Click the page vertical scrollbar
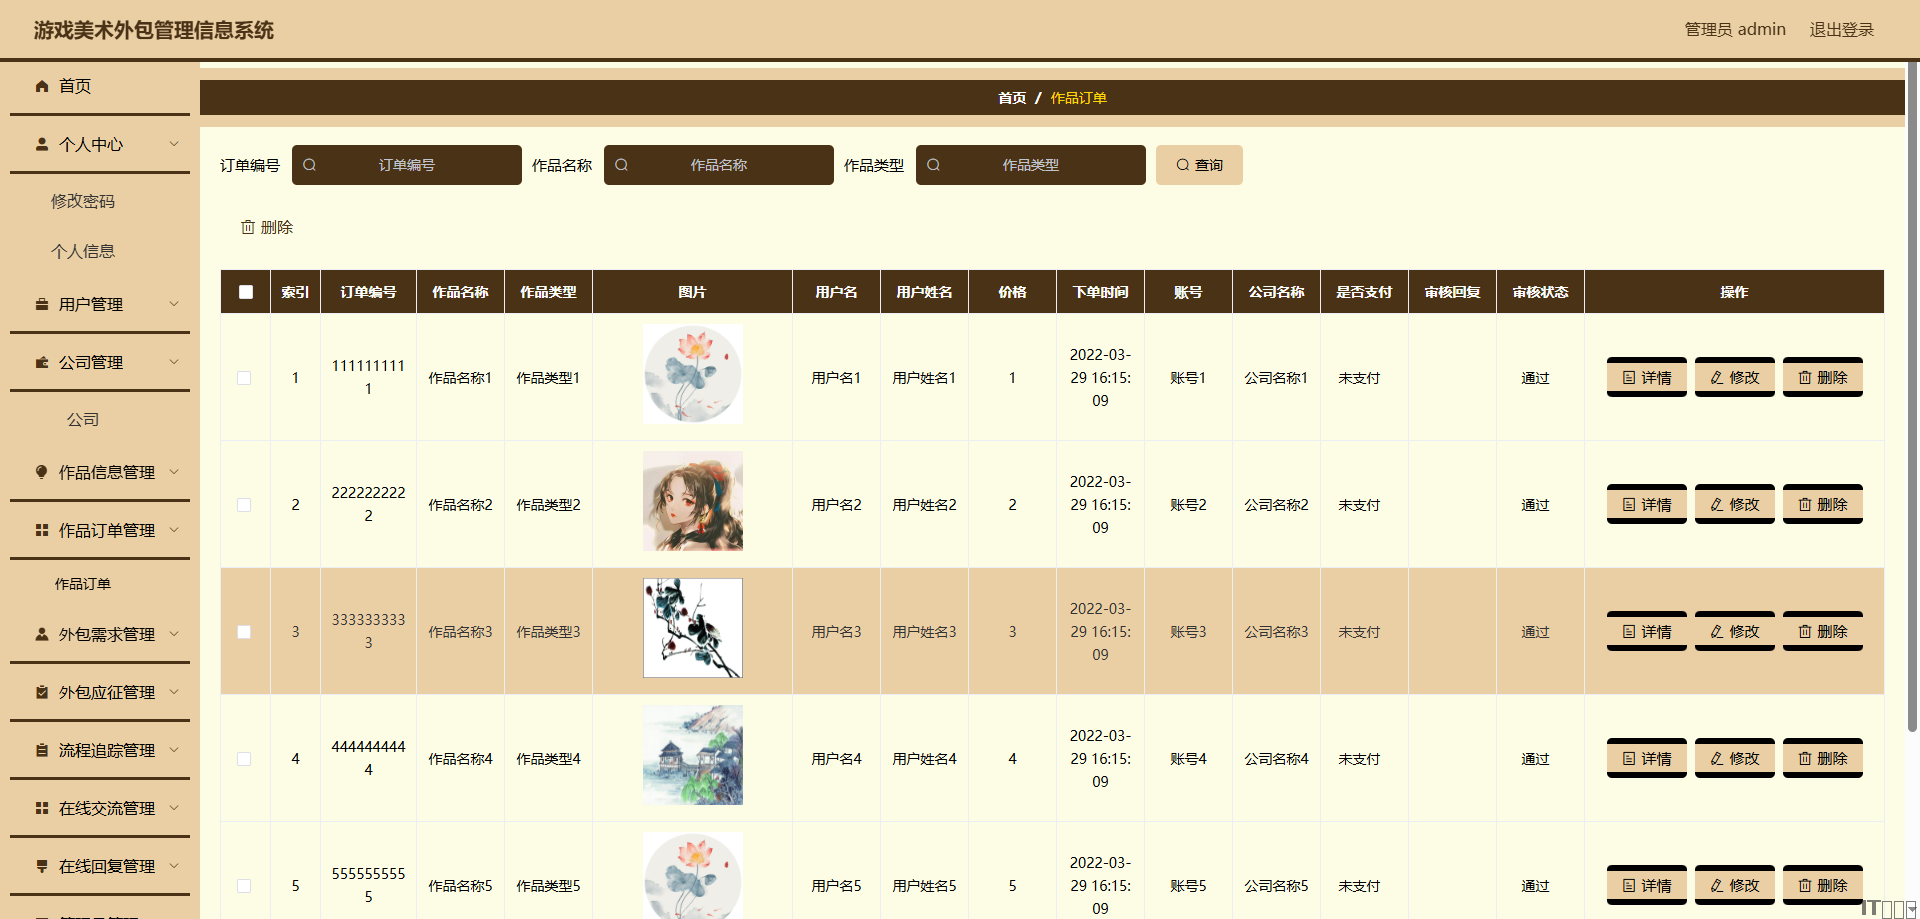1920x919 pixels. coord(1912,400)
